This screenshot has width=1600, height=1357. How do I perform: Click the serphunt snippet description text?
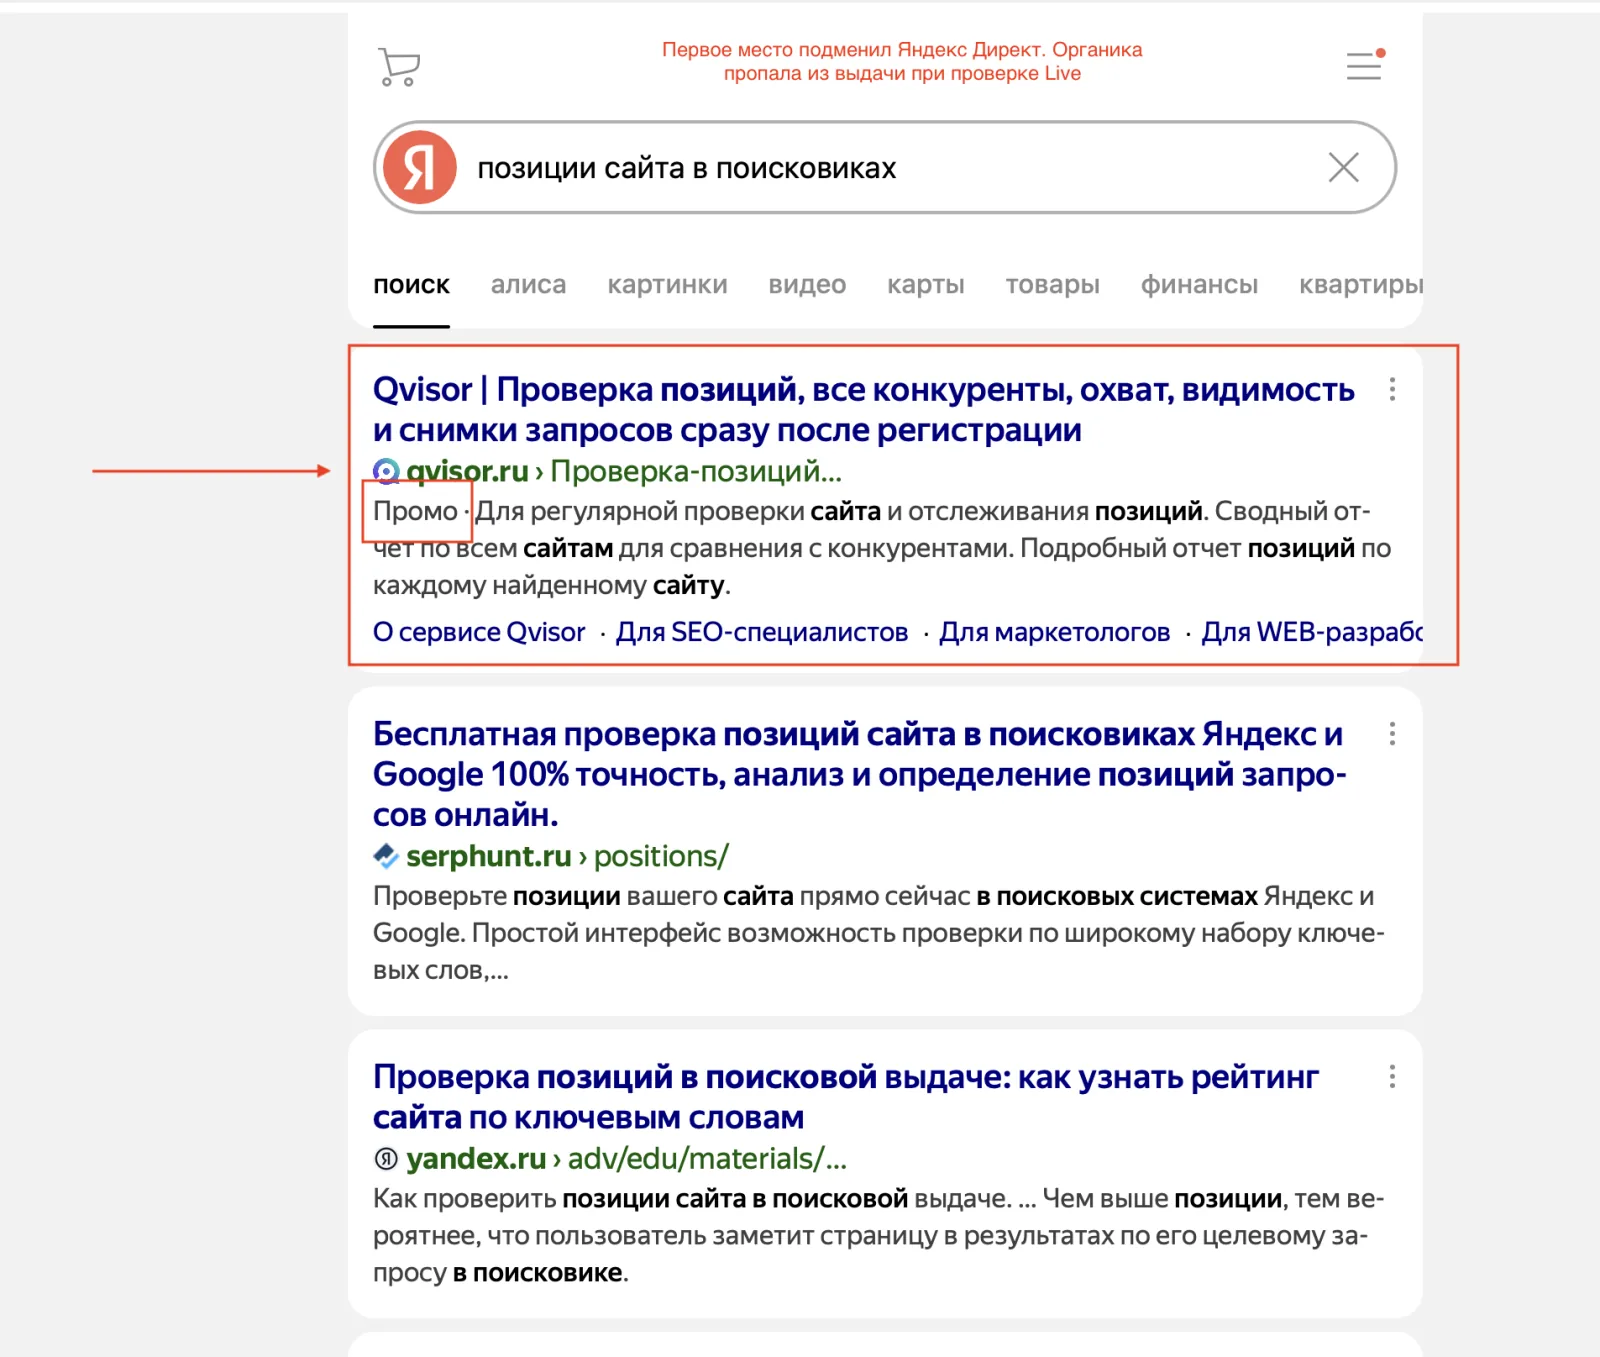click(x=879, y=933)
